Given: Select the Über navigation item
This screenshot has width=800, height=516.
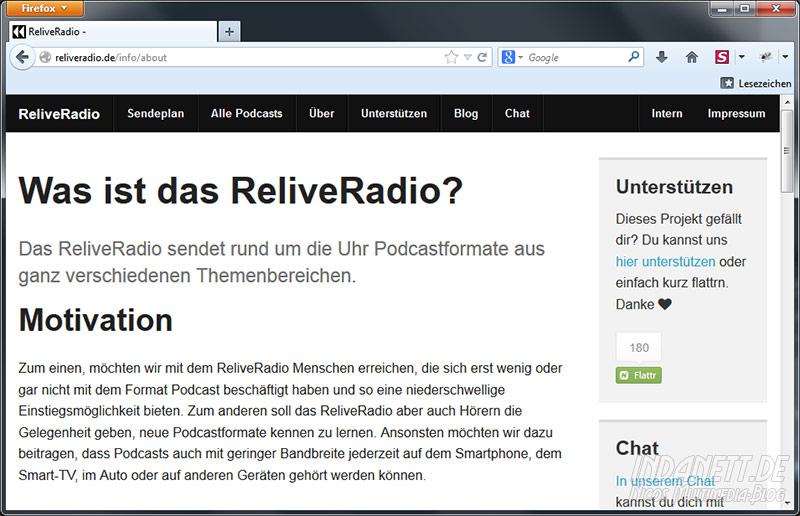Looking at the screenshot, I should click(321, 113).
